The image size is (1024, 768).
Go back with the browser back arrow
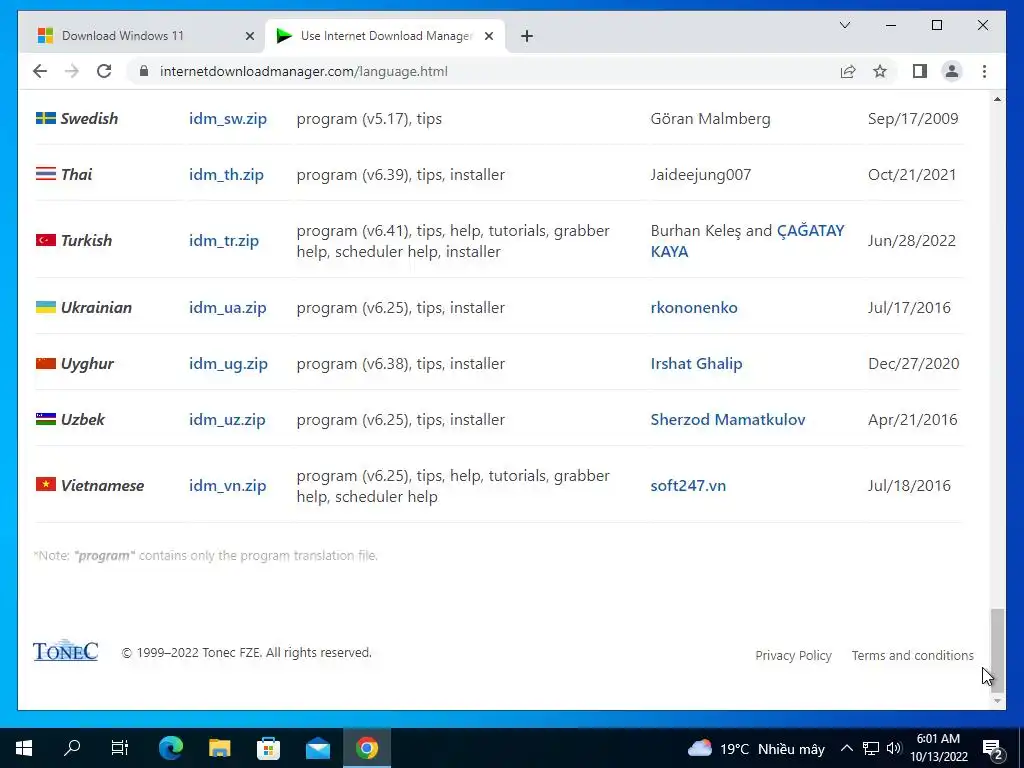[x=40, y=71]
